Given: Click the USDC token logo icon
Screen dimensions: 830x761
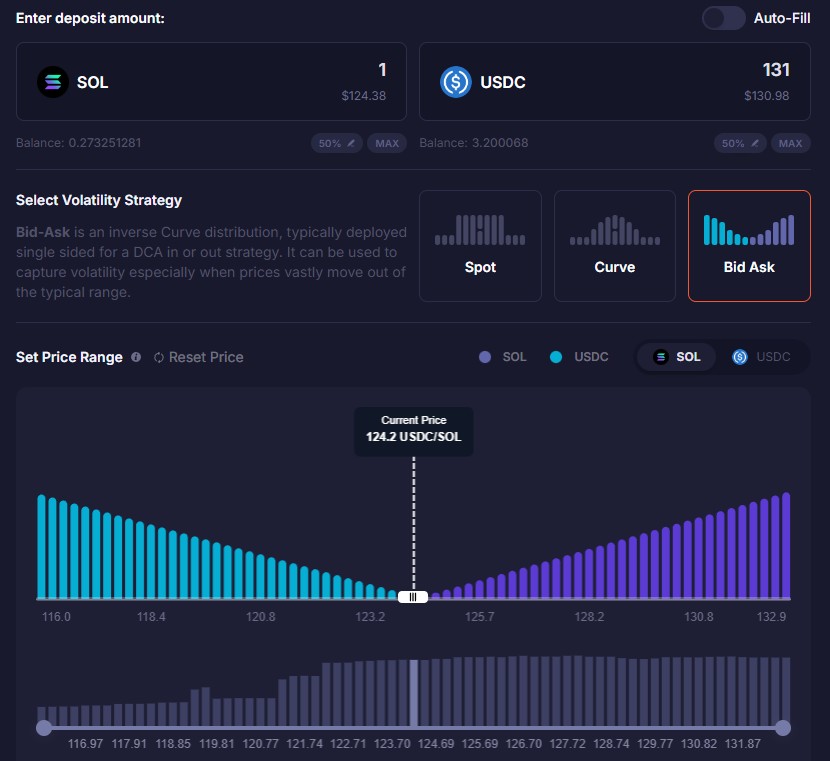Looking at the screenshot, I should (456, 82).
